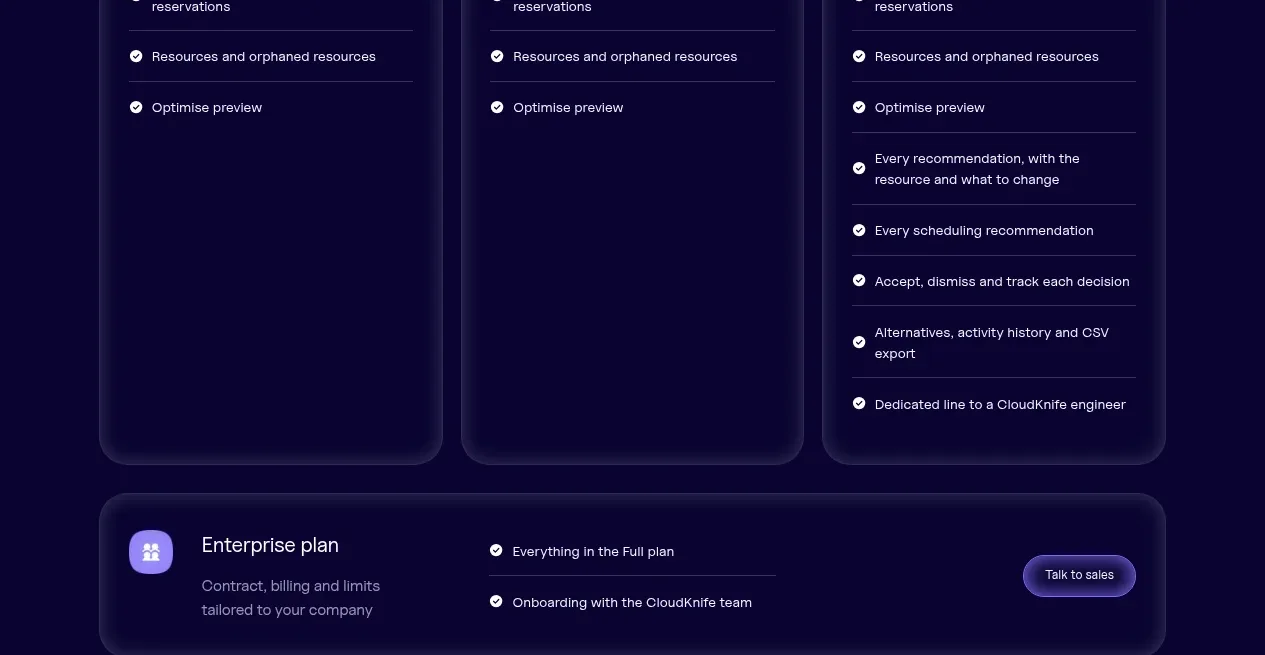Click the checkmark beside Every recommendation, with the resource
Image resolution: width=1265 pixels, height=655 pixels.
[x=859, y=168]
